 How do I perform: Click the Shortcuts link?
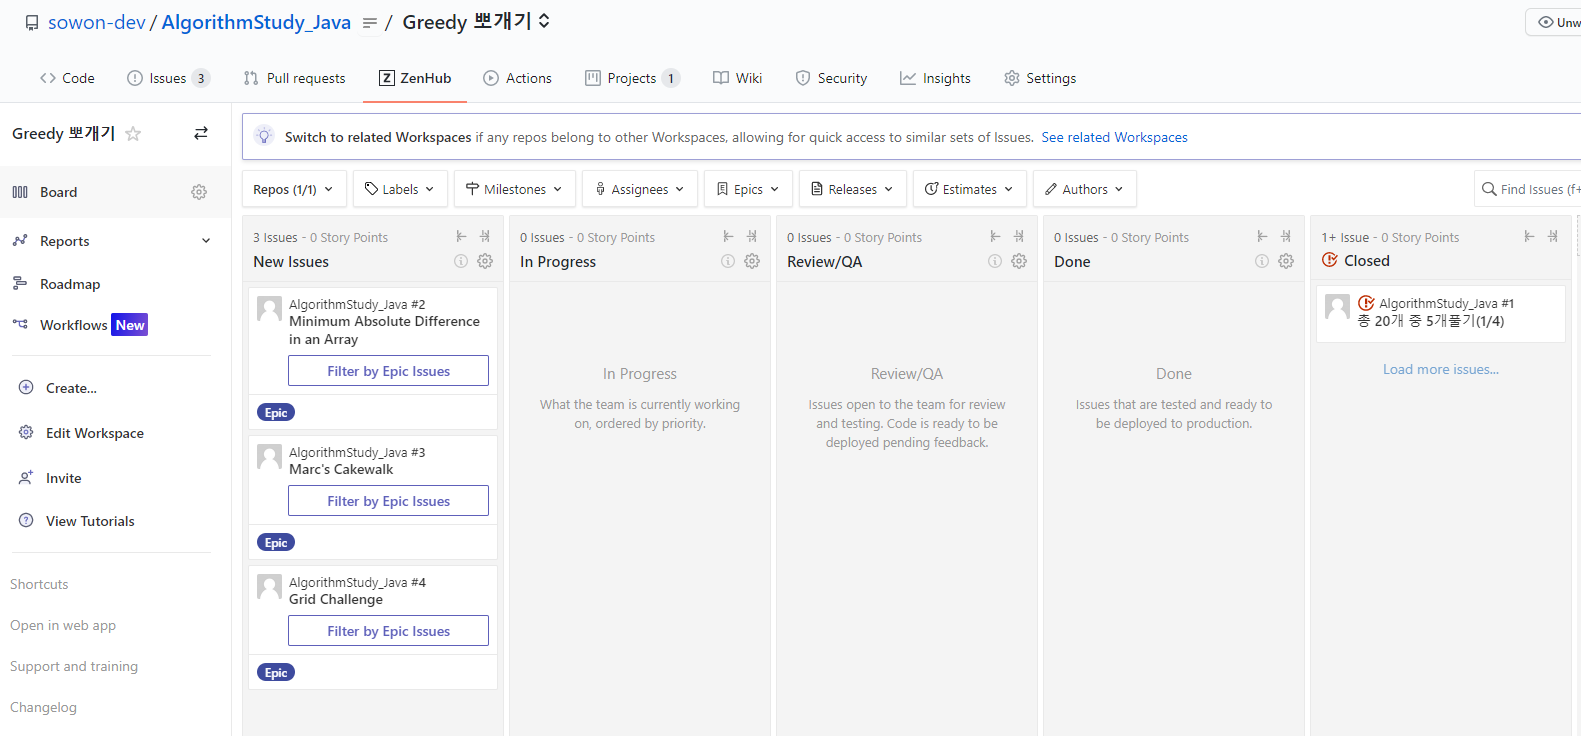coord(39,584)
